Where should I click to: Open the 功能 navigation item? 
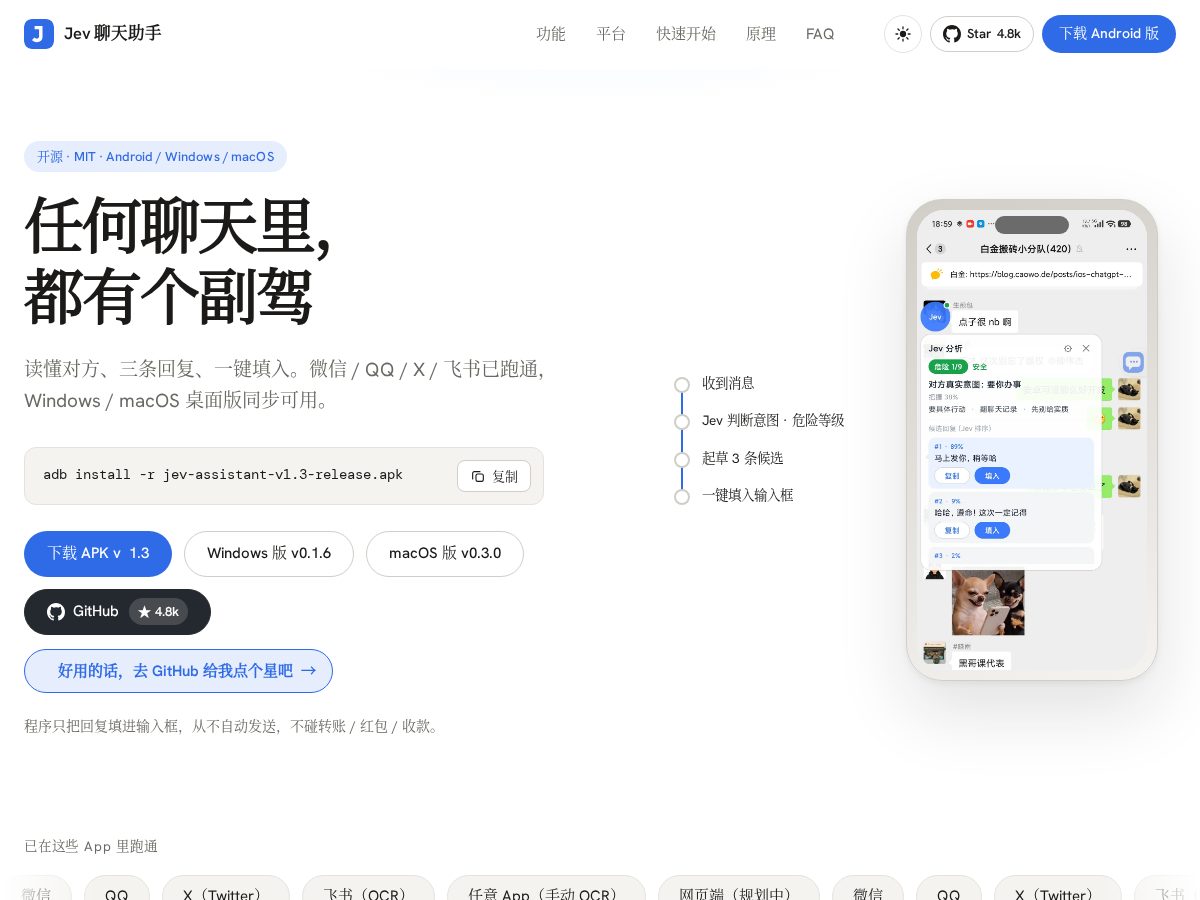pyautogui.click(x=551, y=34)
